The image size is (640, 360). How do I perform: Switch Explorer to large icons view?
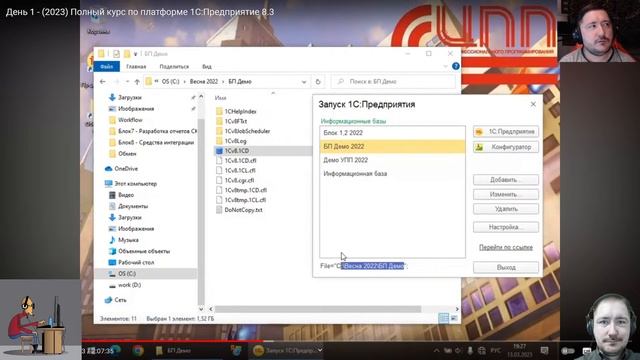click(x=454, y=318)
